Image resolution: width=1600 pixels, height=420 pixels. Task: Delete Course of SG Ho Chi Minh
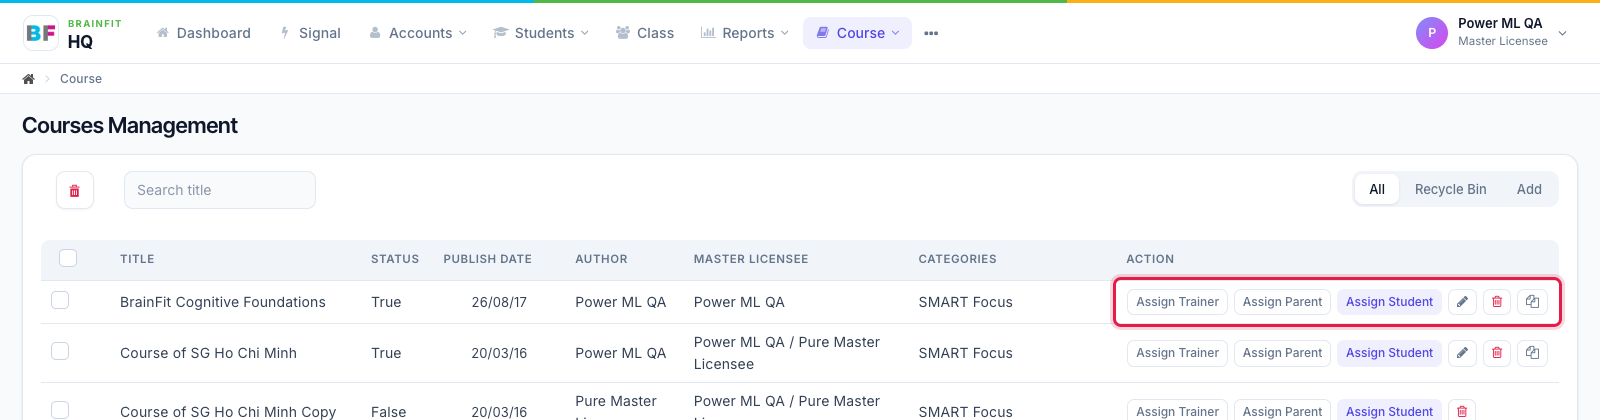(x=1497, y=353)
